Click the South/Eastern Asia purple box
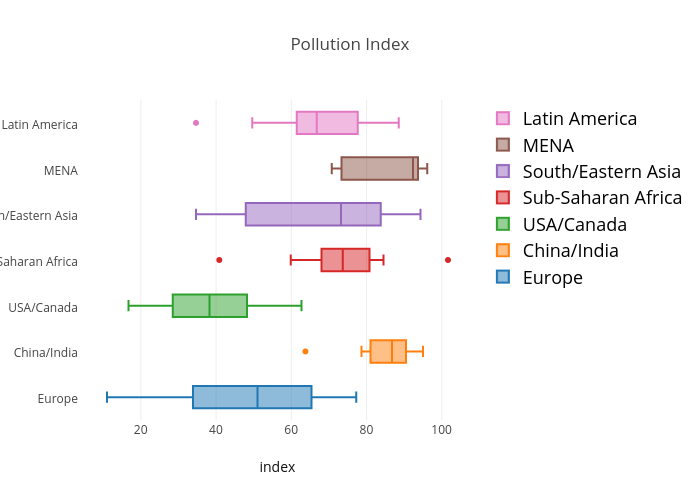This screenshot has height=500, width=700. (313, 214)
